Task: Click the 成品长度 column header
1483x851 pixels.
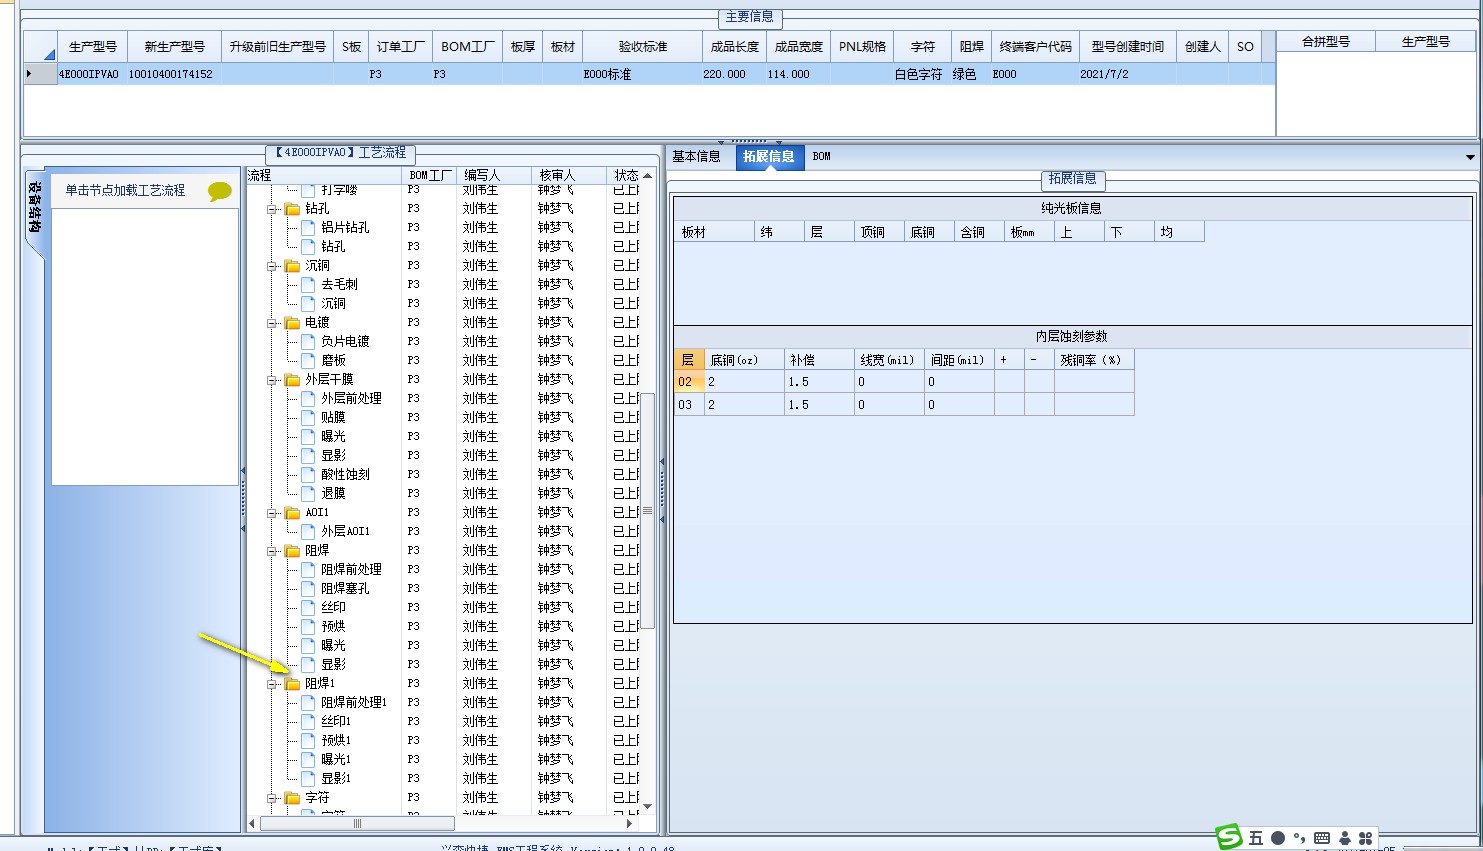Action: pyautogui.click(x=735, y=46)
